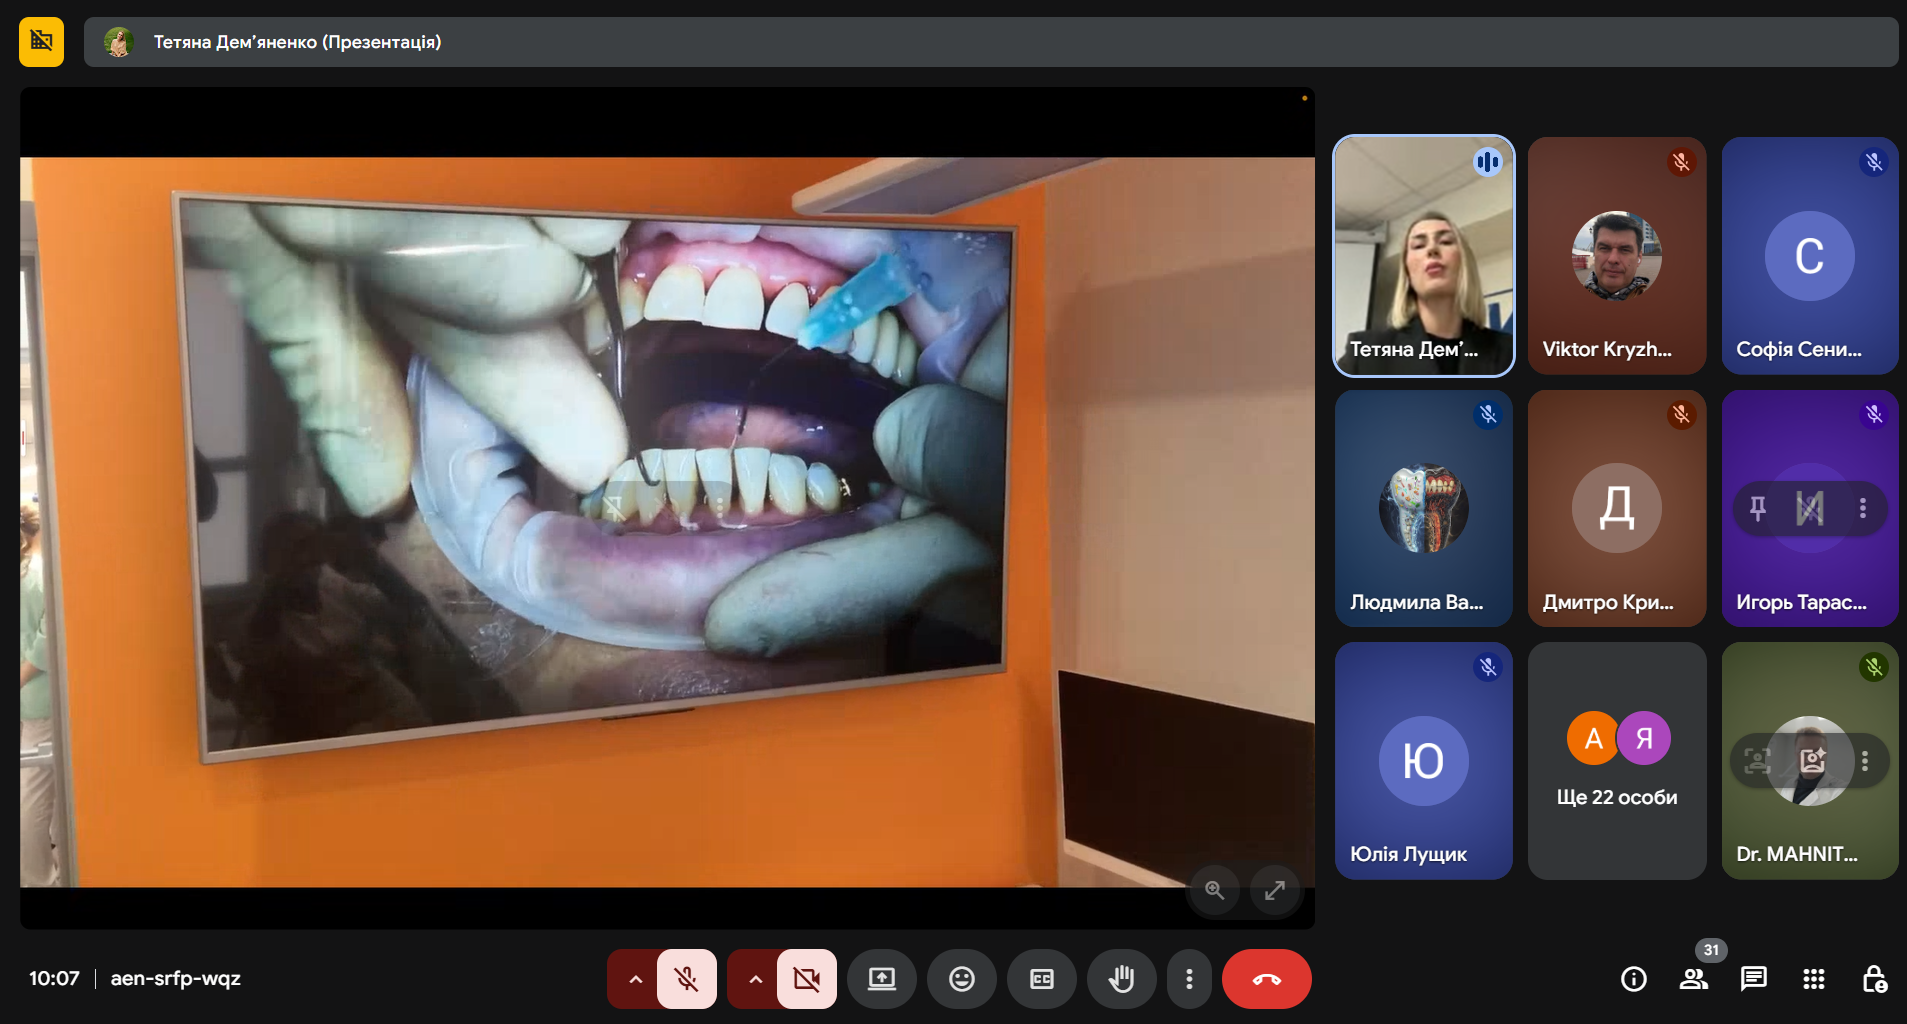Open chat with everyone
Screen dimensions: 1907x1024
tap(1753, 979)
